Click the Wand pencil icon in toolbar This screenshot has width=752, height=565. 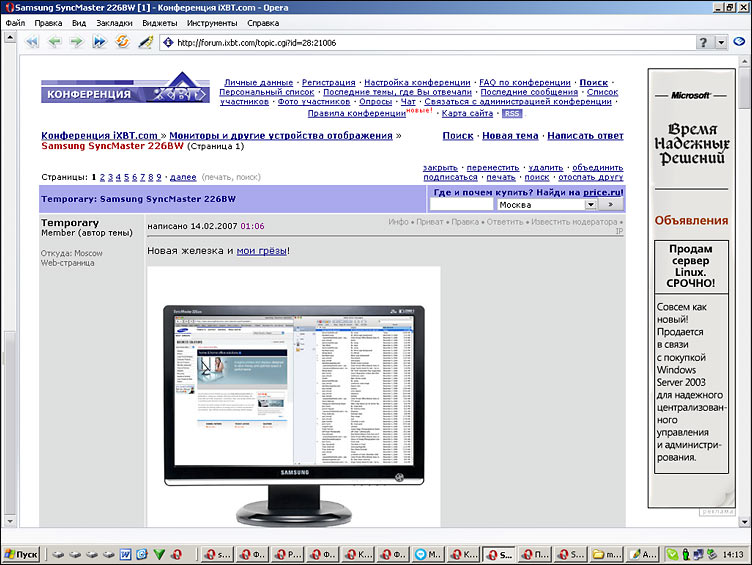pyautogui.click(x=145, y=42)
